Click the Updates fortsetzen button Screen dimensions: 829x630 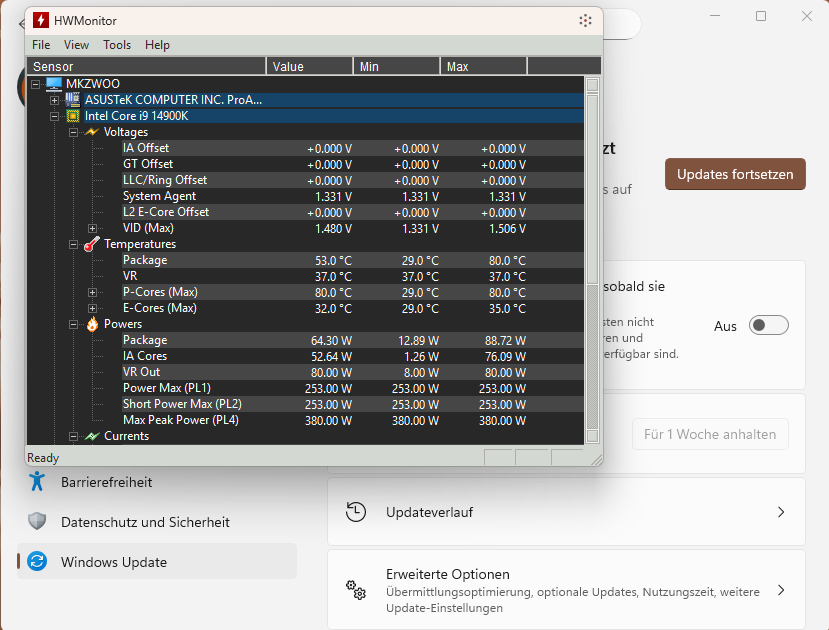pos(735,174)
